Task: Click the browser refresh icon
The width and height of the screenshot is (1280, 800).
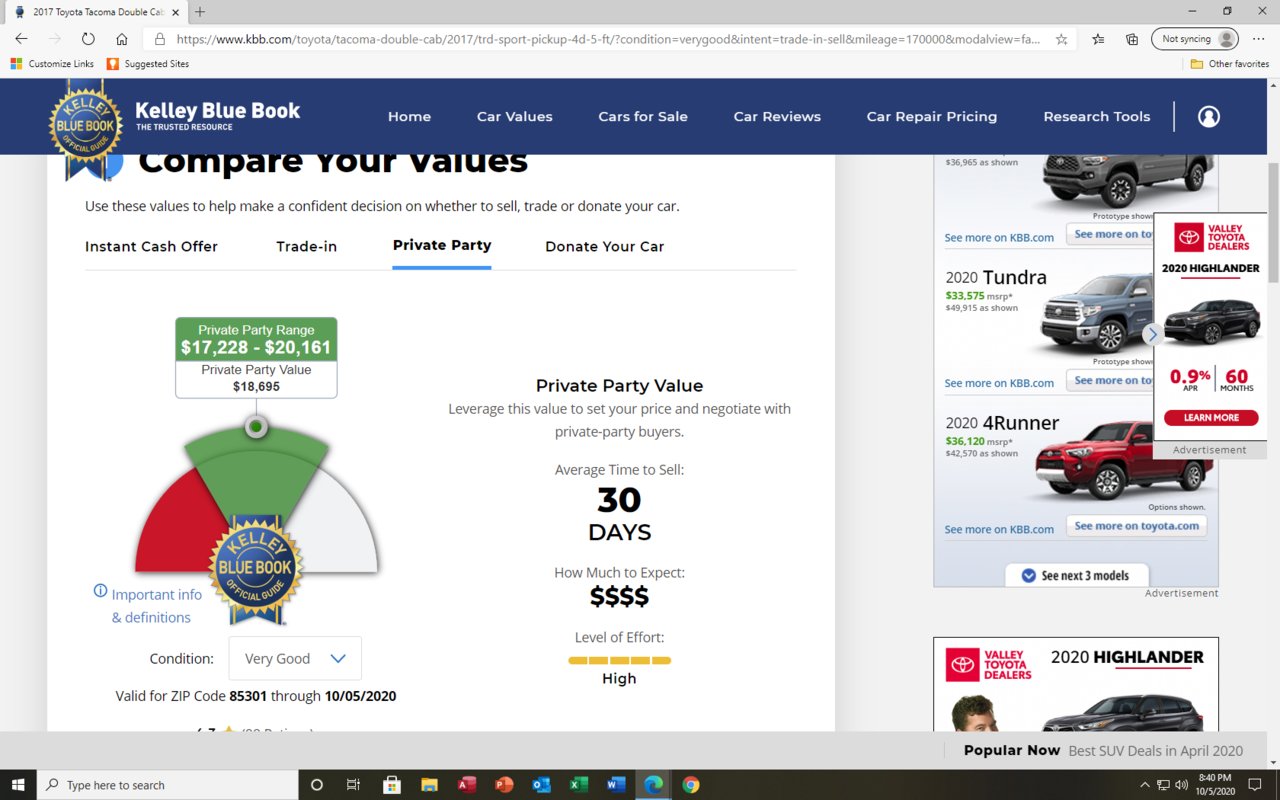Action: pyautogui.click(x=88, y=39)
